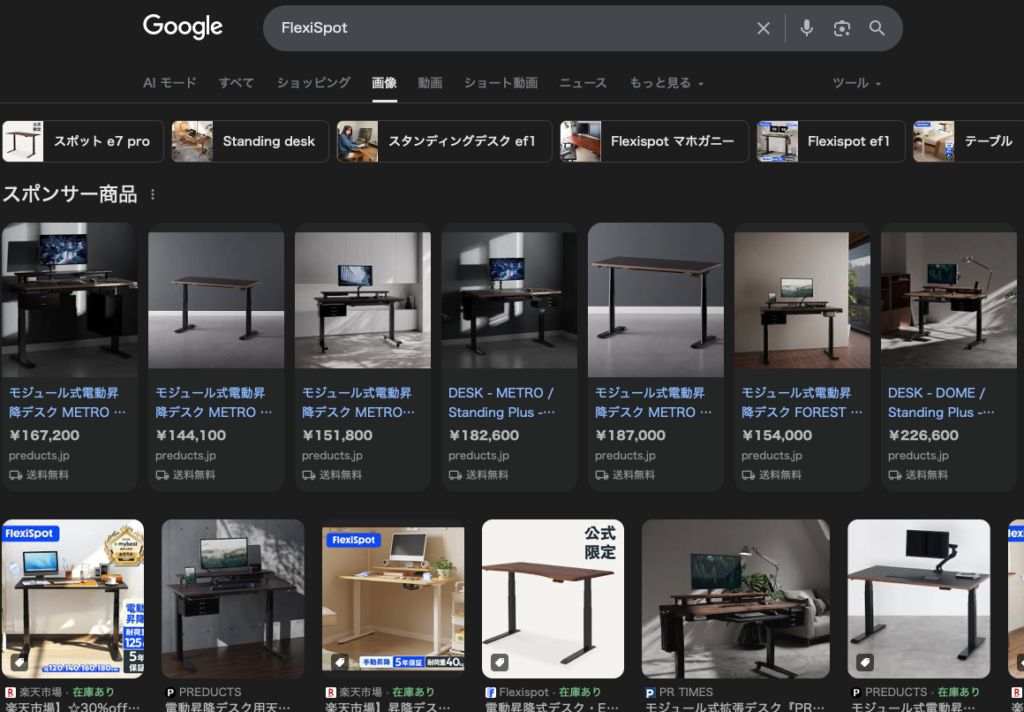Switch to the ショッピング tab
The image size is (1024, 712).
click(313, 83)
